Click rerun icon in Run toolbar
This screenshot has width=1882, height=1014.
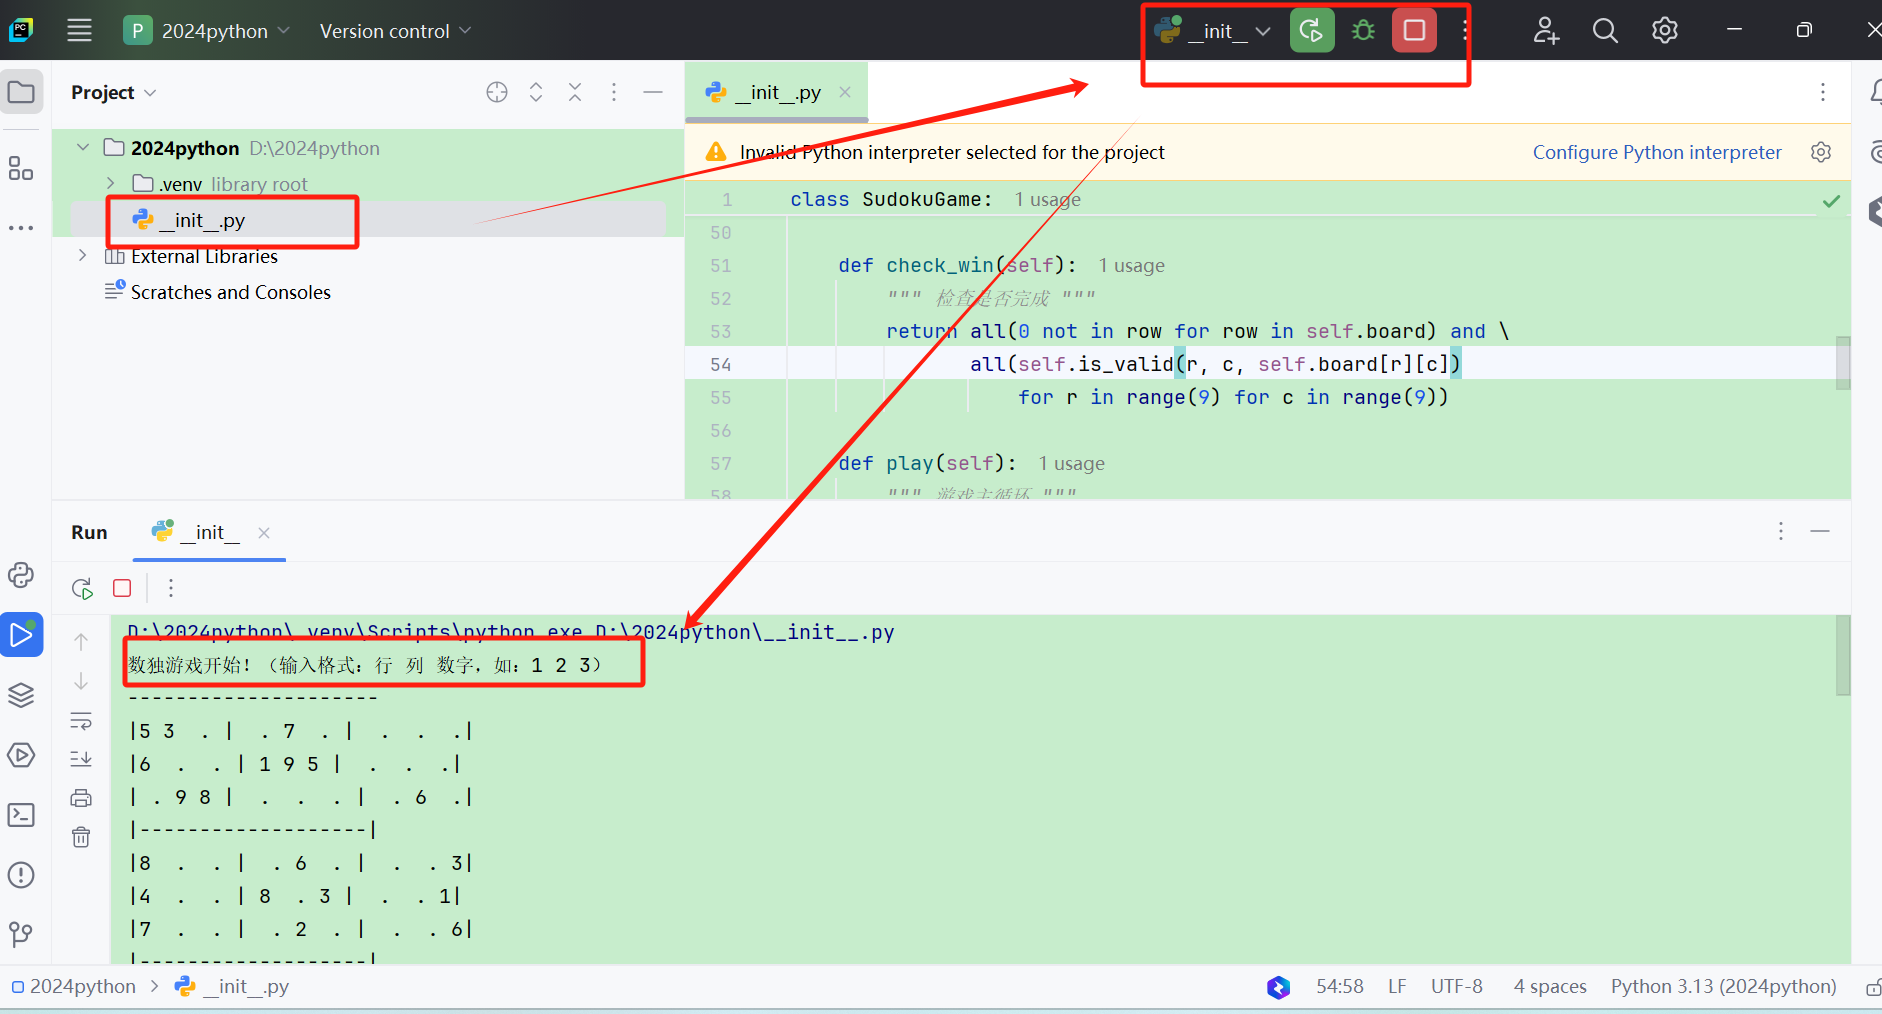tap(82, 588)
